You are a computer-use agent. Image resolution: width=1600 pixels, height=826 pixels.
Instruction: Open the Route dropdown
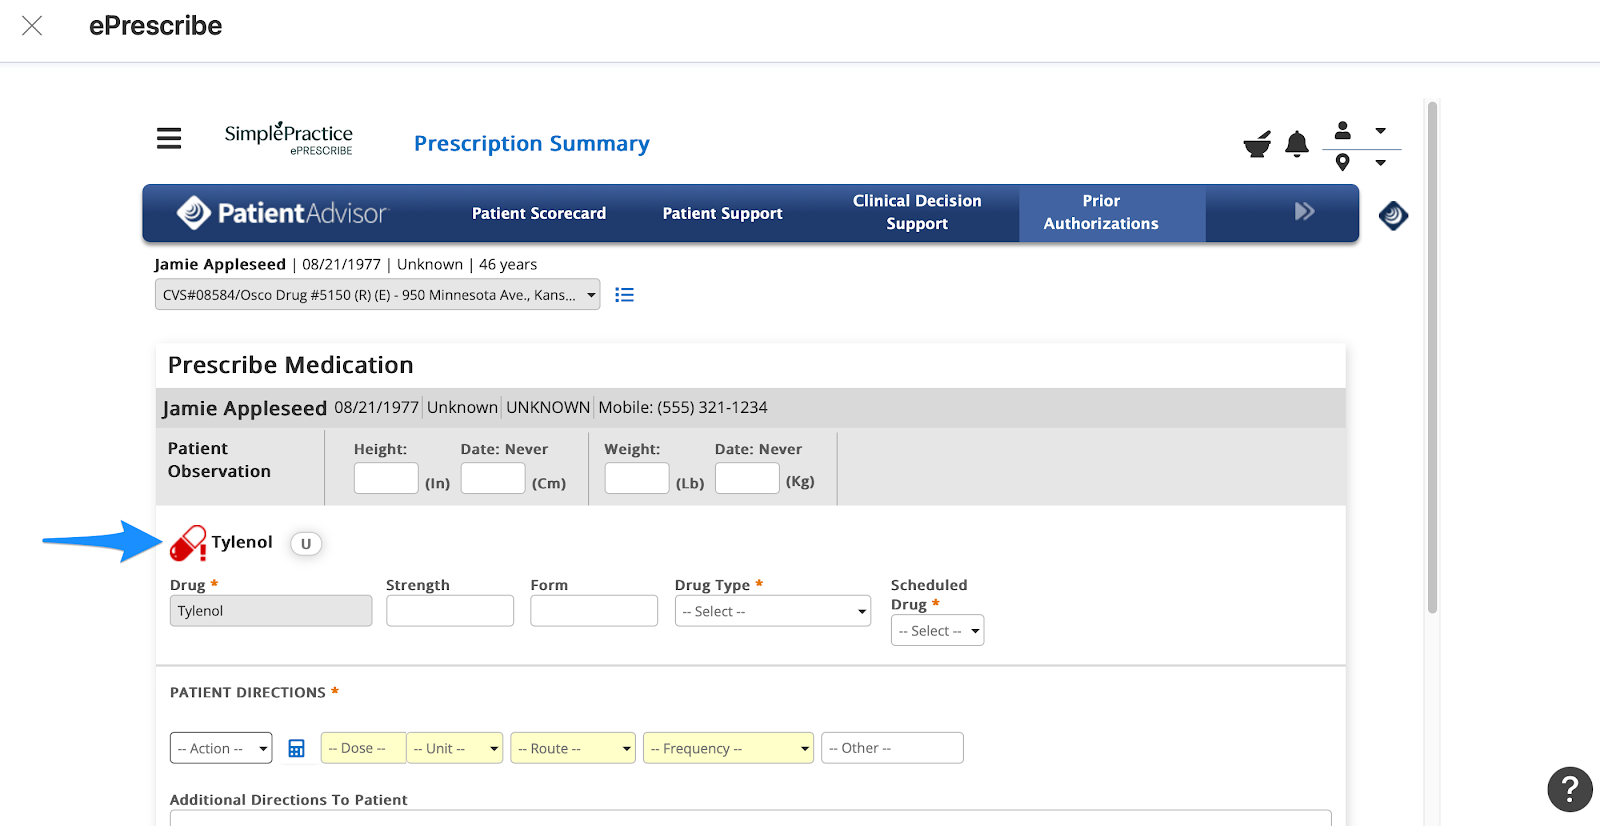point(573,748)
